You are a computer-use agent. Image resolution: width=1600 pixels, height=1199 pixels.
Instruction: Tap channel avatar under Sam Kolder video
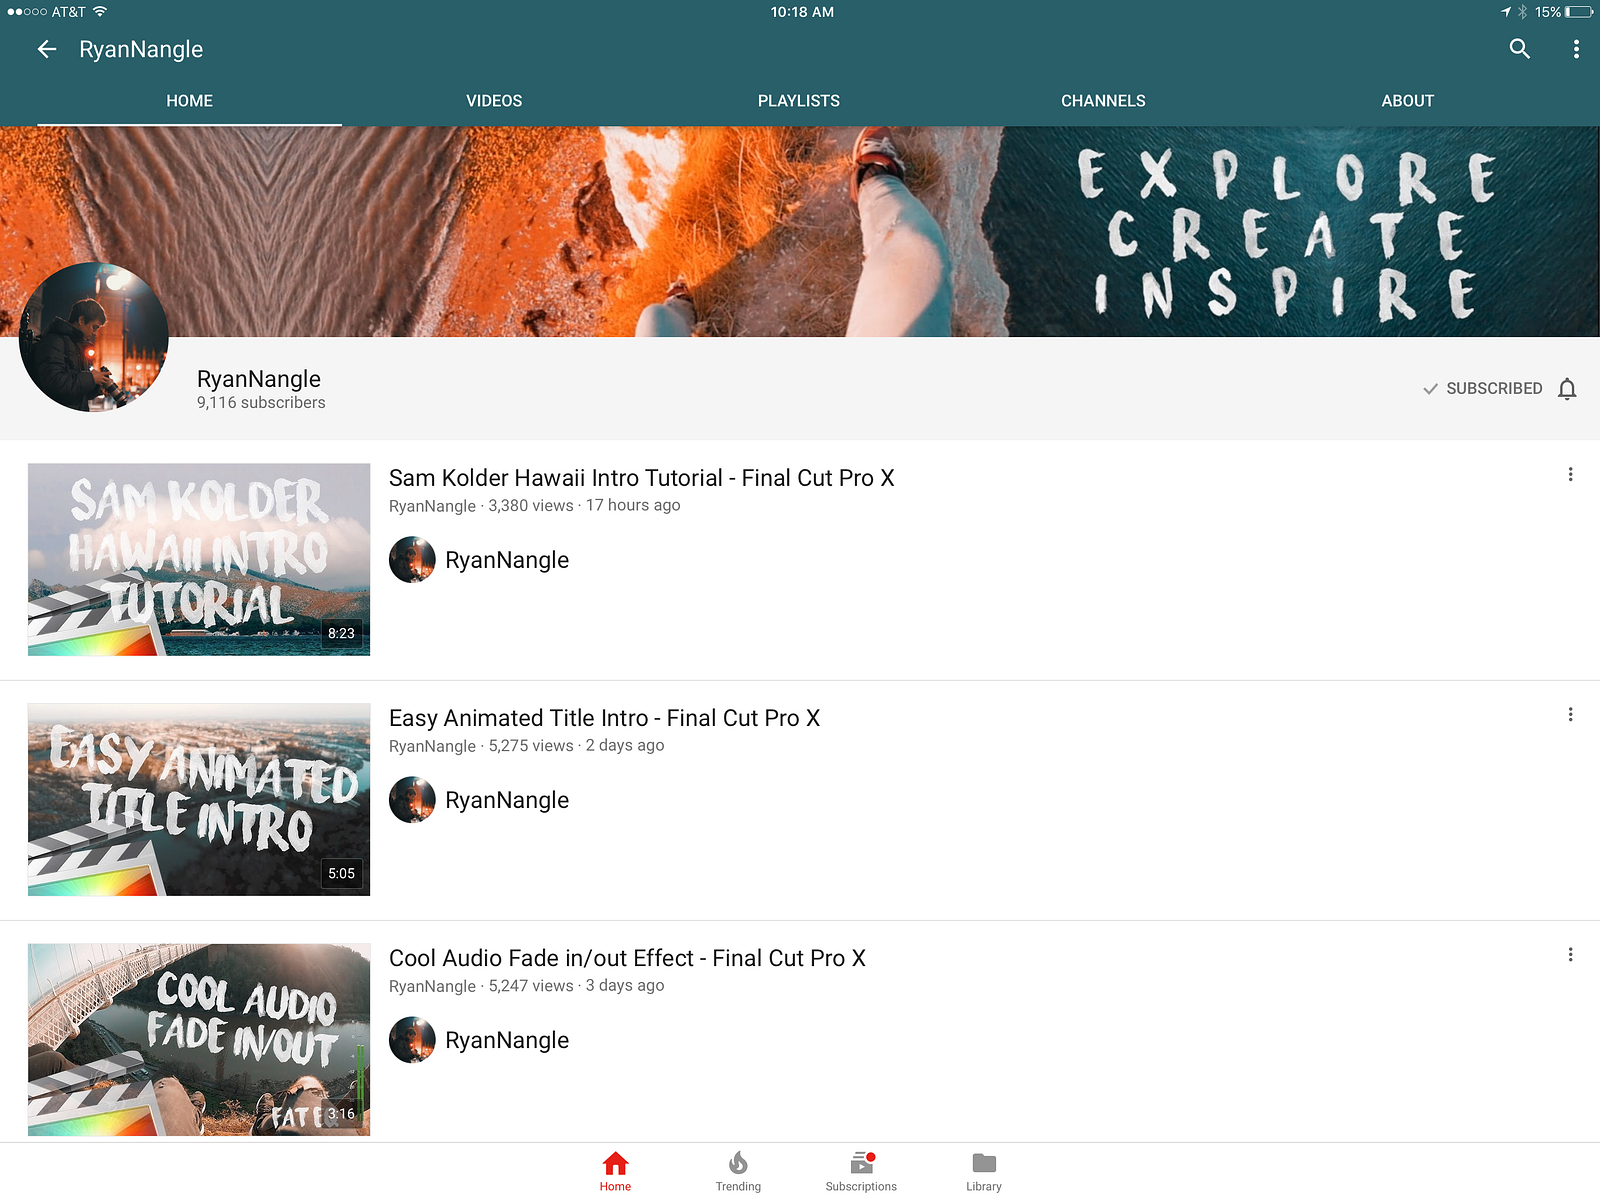coord(412,560)
